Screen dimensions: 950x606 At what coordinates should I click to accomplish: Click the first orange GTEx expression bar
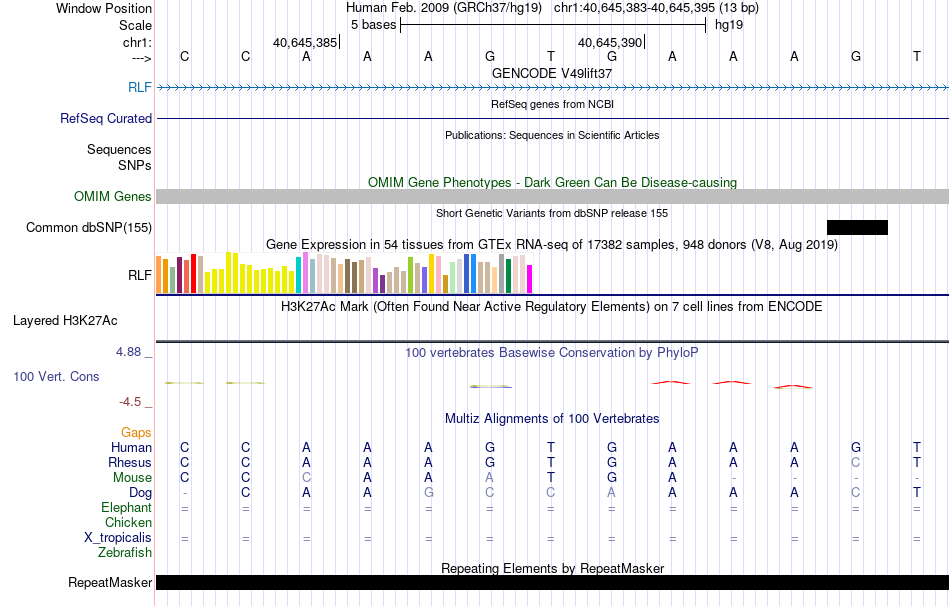pyautogui.click(x=159, y=275)
